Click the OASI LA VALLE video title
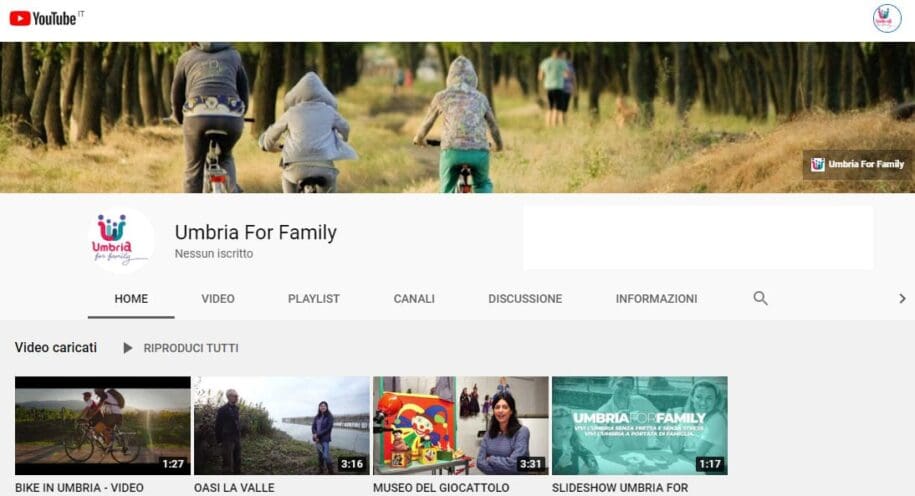Viewport: 915px width, 496px height. (x=234, y=488)
